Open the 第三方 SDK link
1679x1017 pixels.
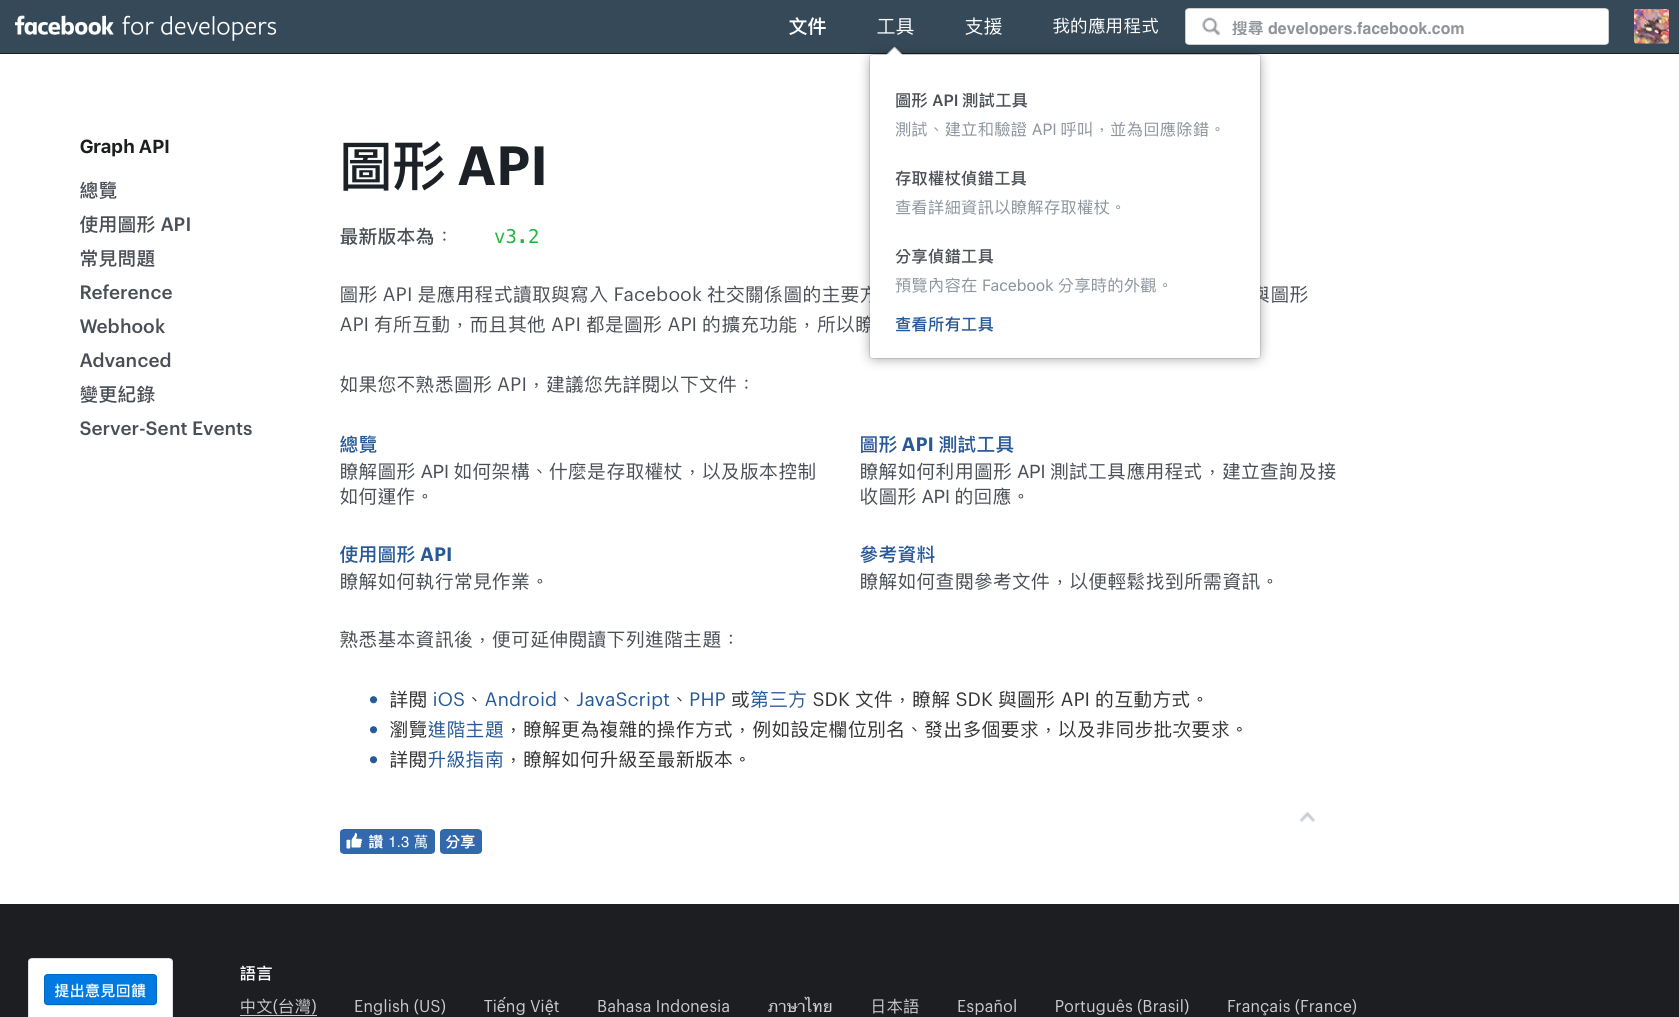click(778, 699)
